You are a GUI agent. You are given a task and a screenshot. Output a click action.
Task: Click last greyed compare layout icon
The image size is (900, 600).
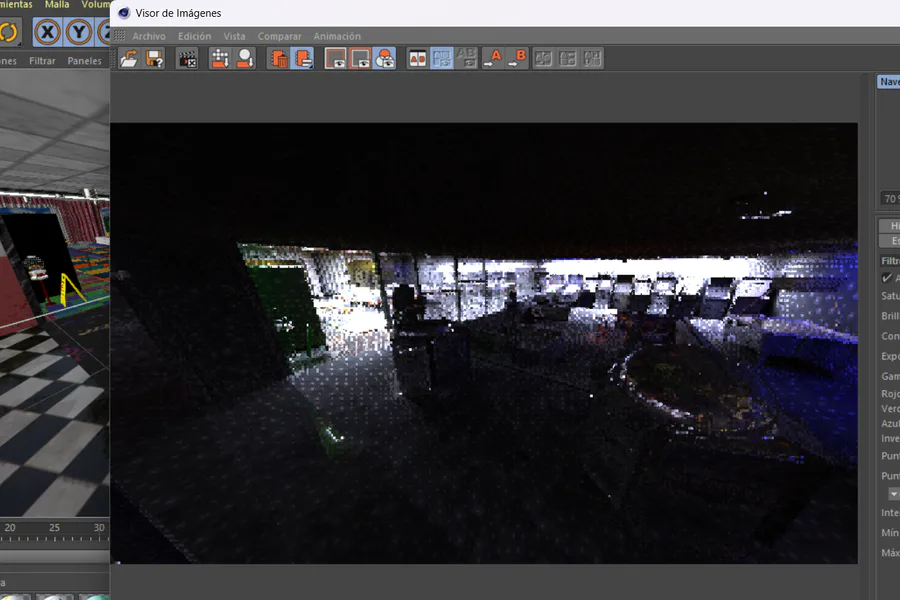[592, 59]
